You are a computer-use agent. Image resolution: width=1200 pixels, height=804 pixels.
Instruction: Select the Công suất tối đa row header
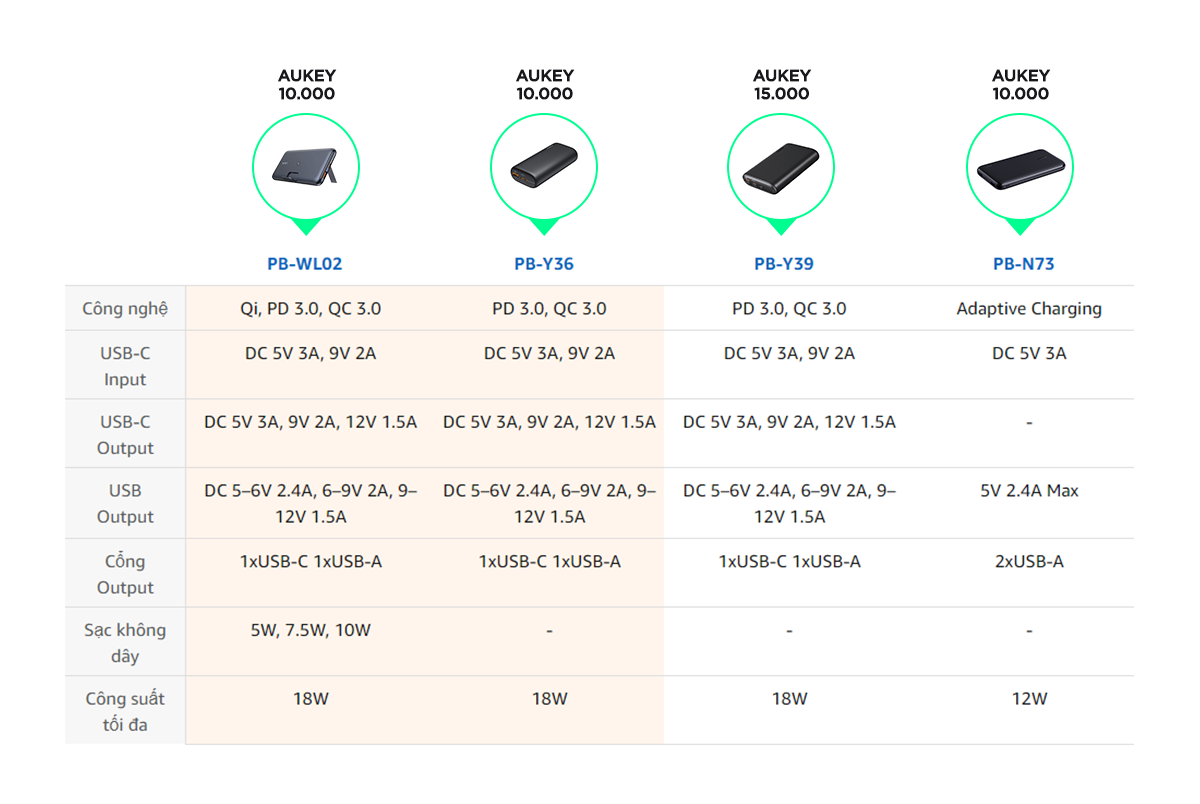pyautogui.click(x=125, y=711)
